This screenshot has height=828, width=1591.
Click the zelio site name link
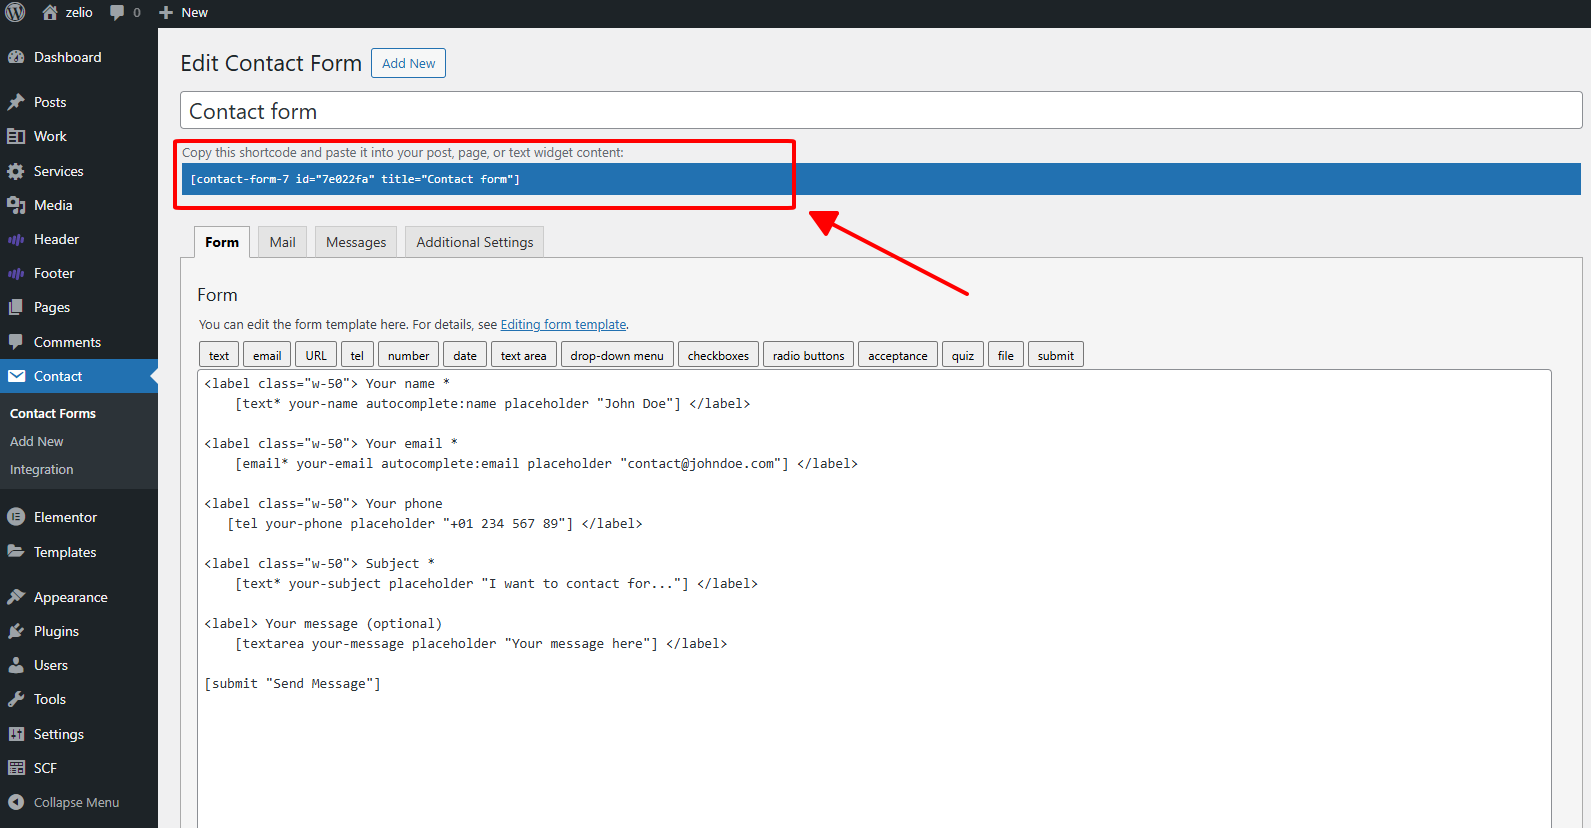pos(79,13)
